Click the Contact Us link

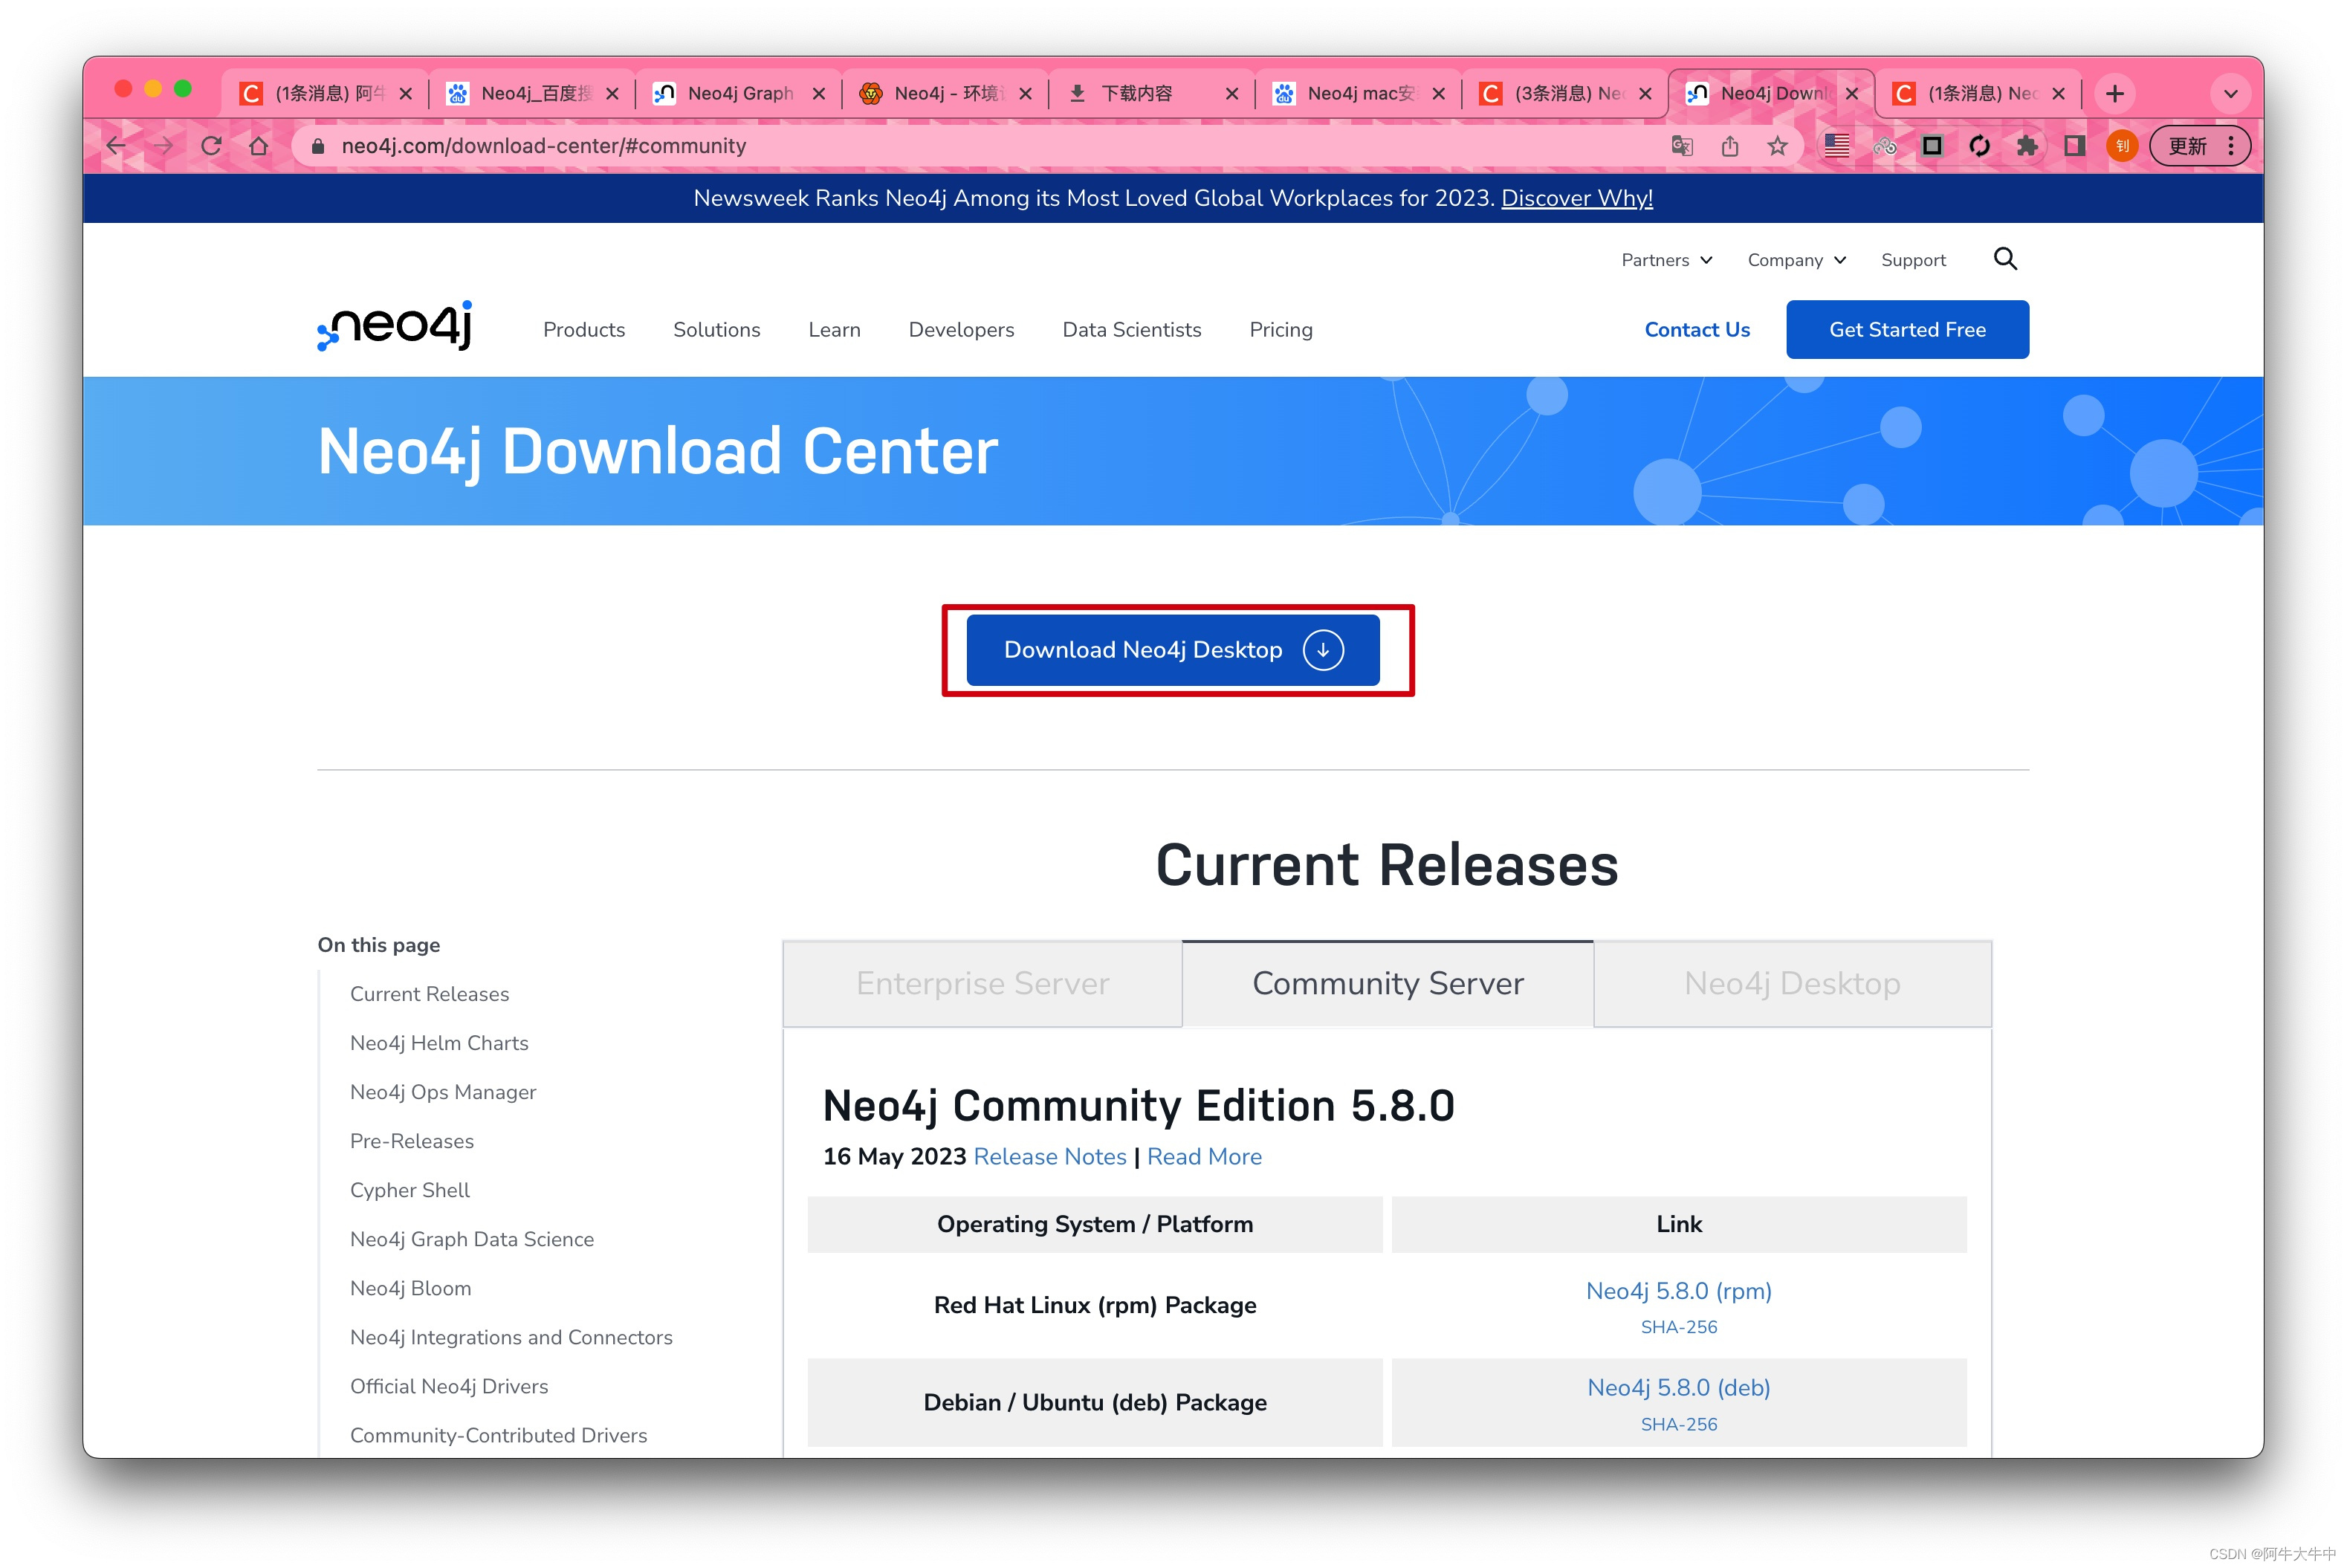(1697, 329)
